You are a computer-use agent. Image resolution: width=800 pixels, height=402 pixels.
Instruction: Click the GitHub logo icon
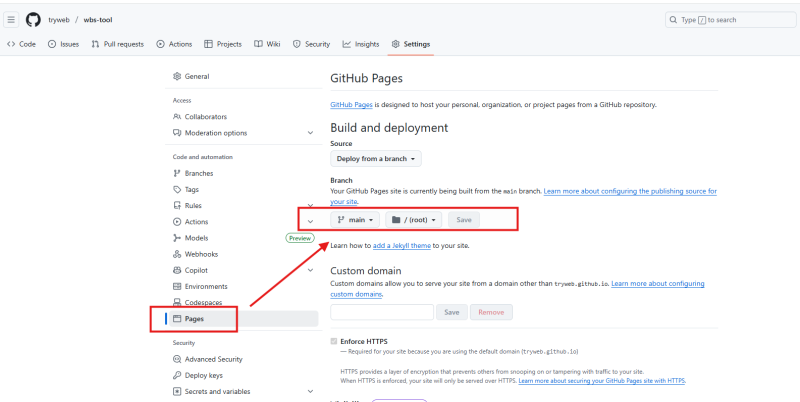[x=33, y=20]
